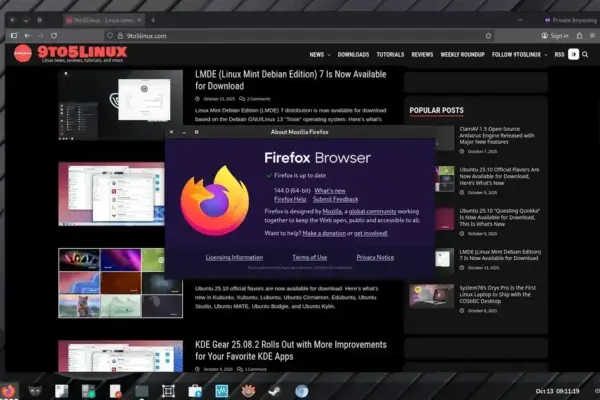
Task: Open Firefox extensions icon in toolbar
Action: click(x=579, y=36)
